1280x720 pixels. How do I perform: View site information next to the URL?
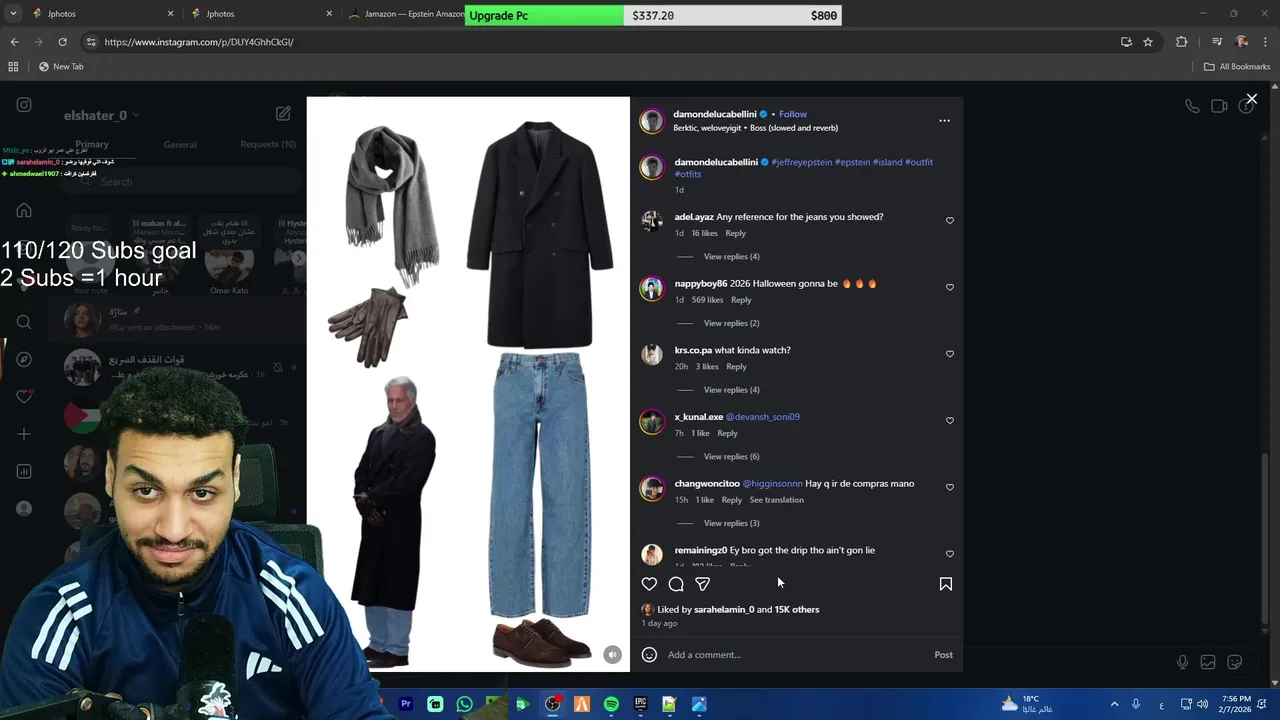91,42
